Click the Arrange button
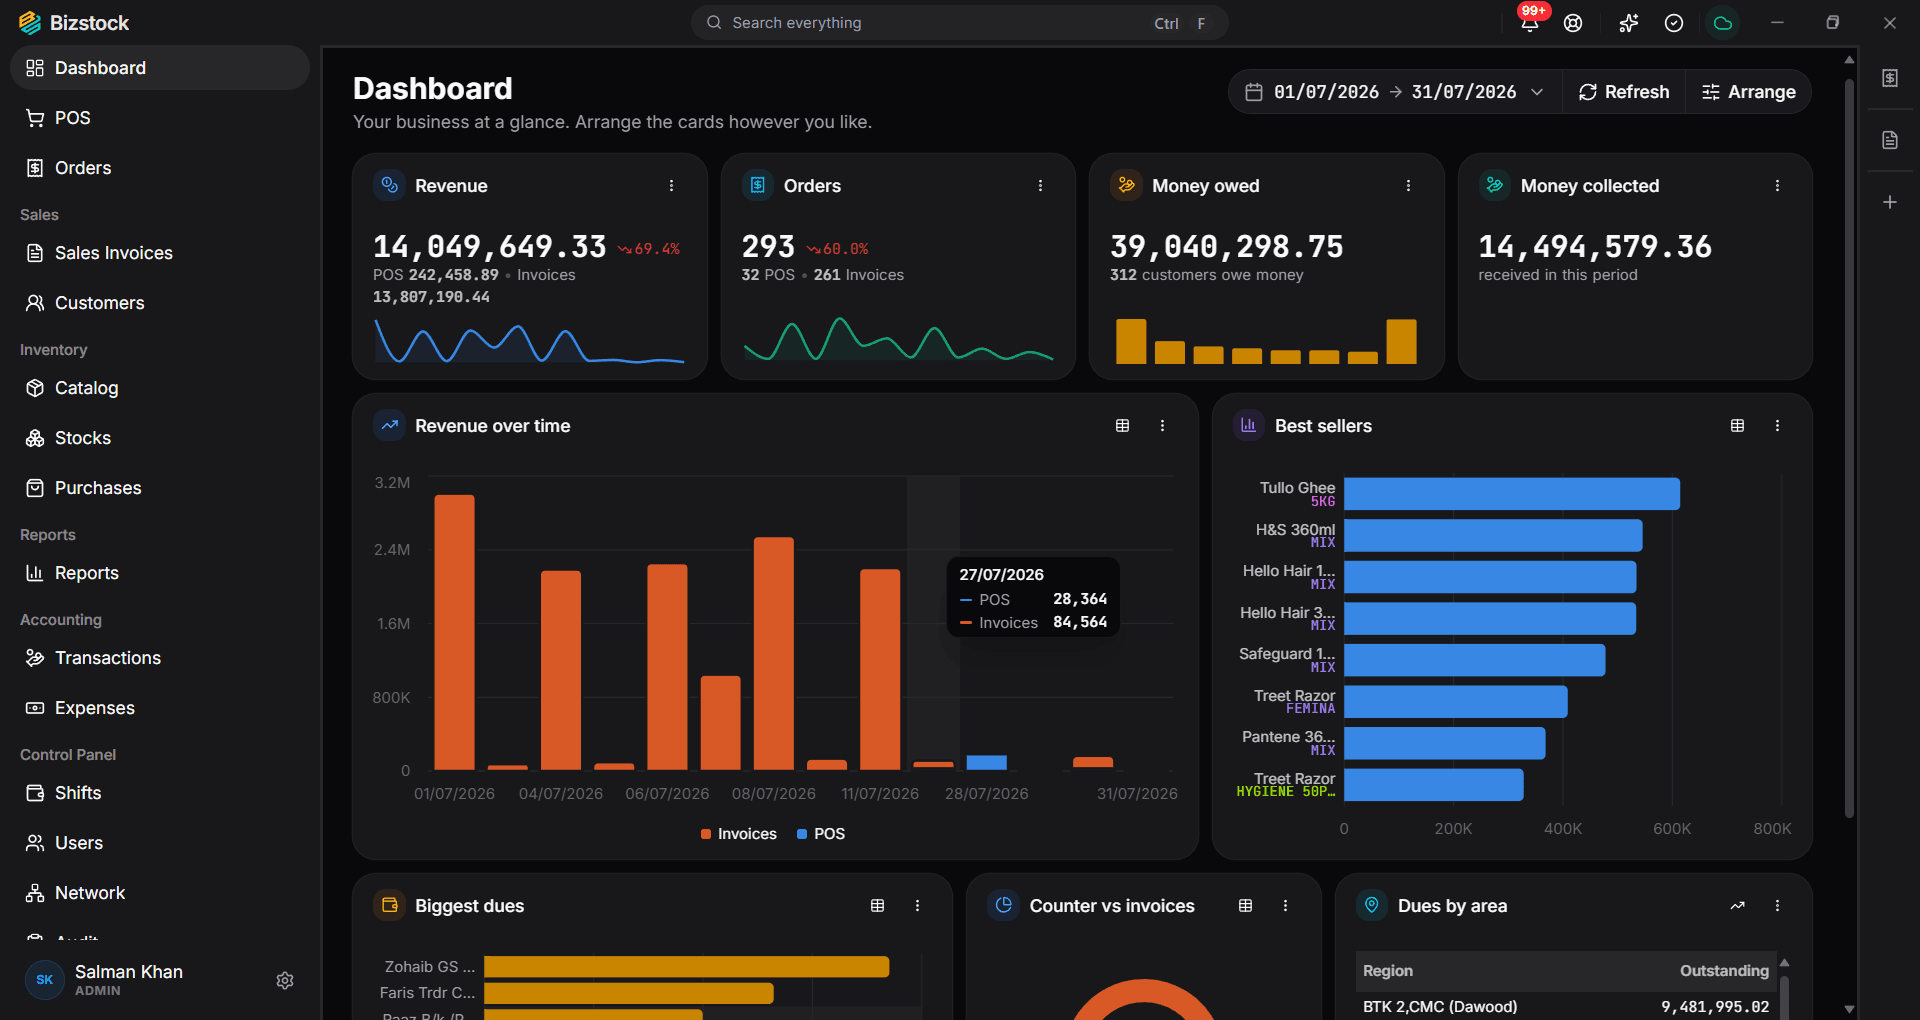The image size is (1920, 1020). (1748, 92)
